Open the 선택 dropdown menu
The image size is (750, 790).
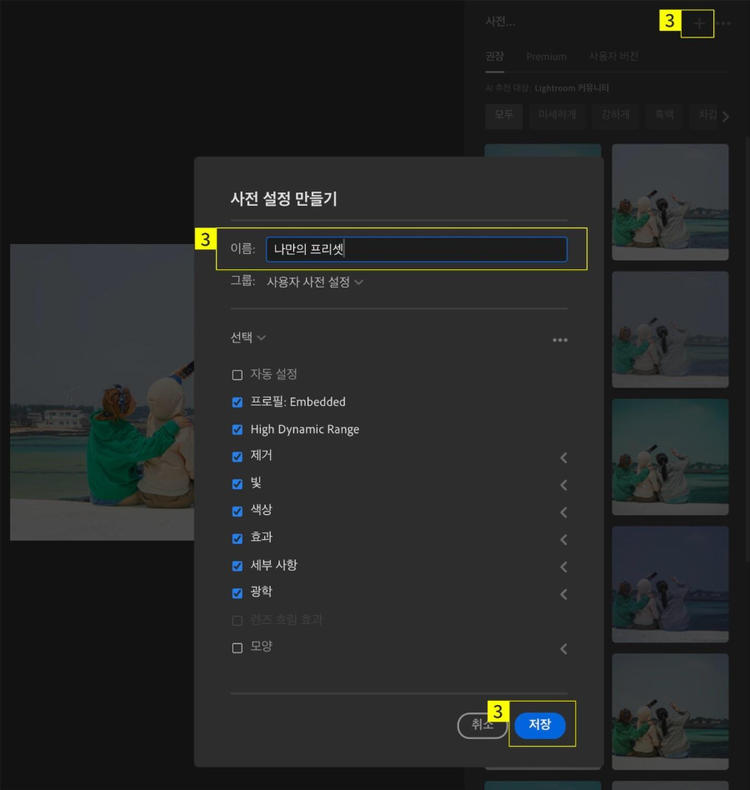click(248, 337)
